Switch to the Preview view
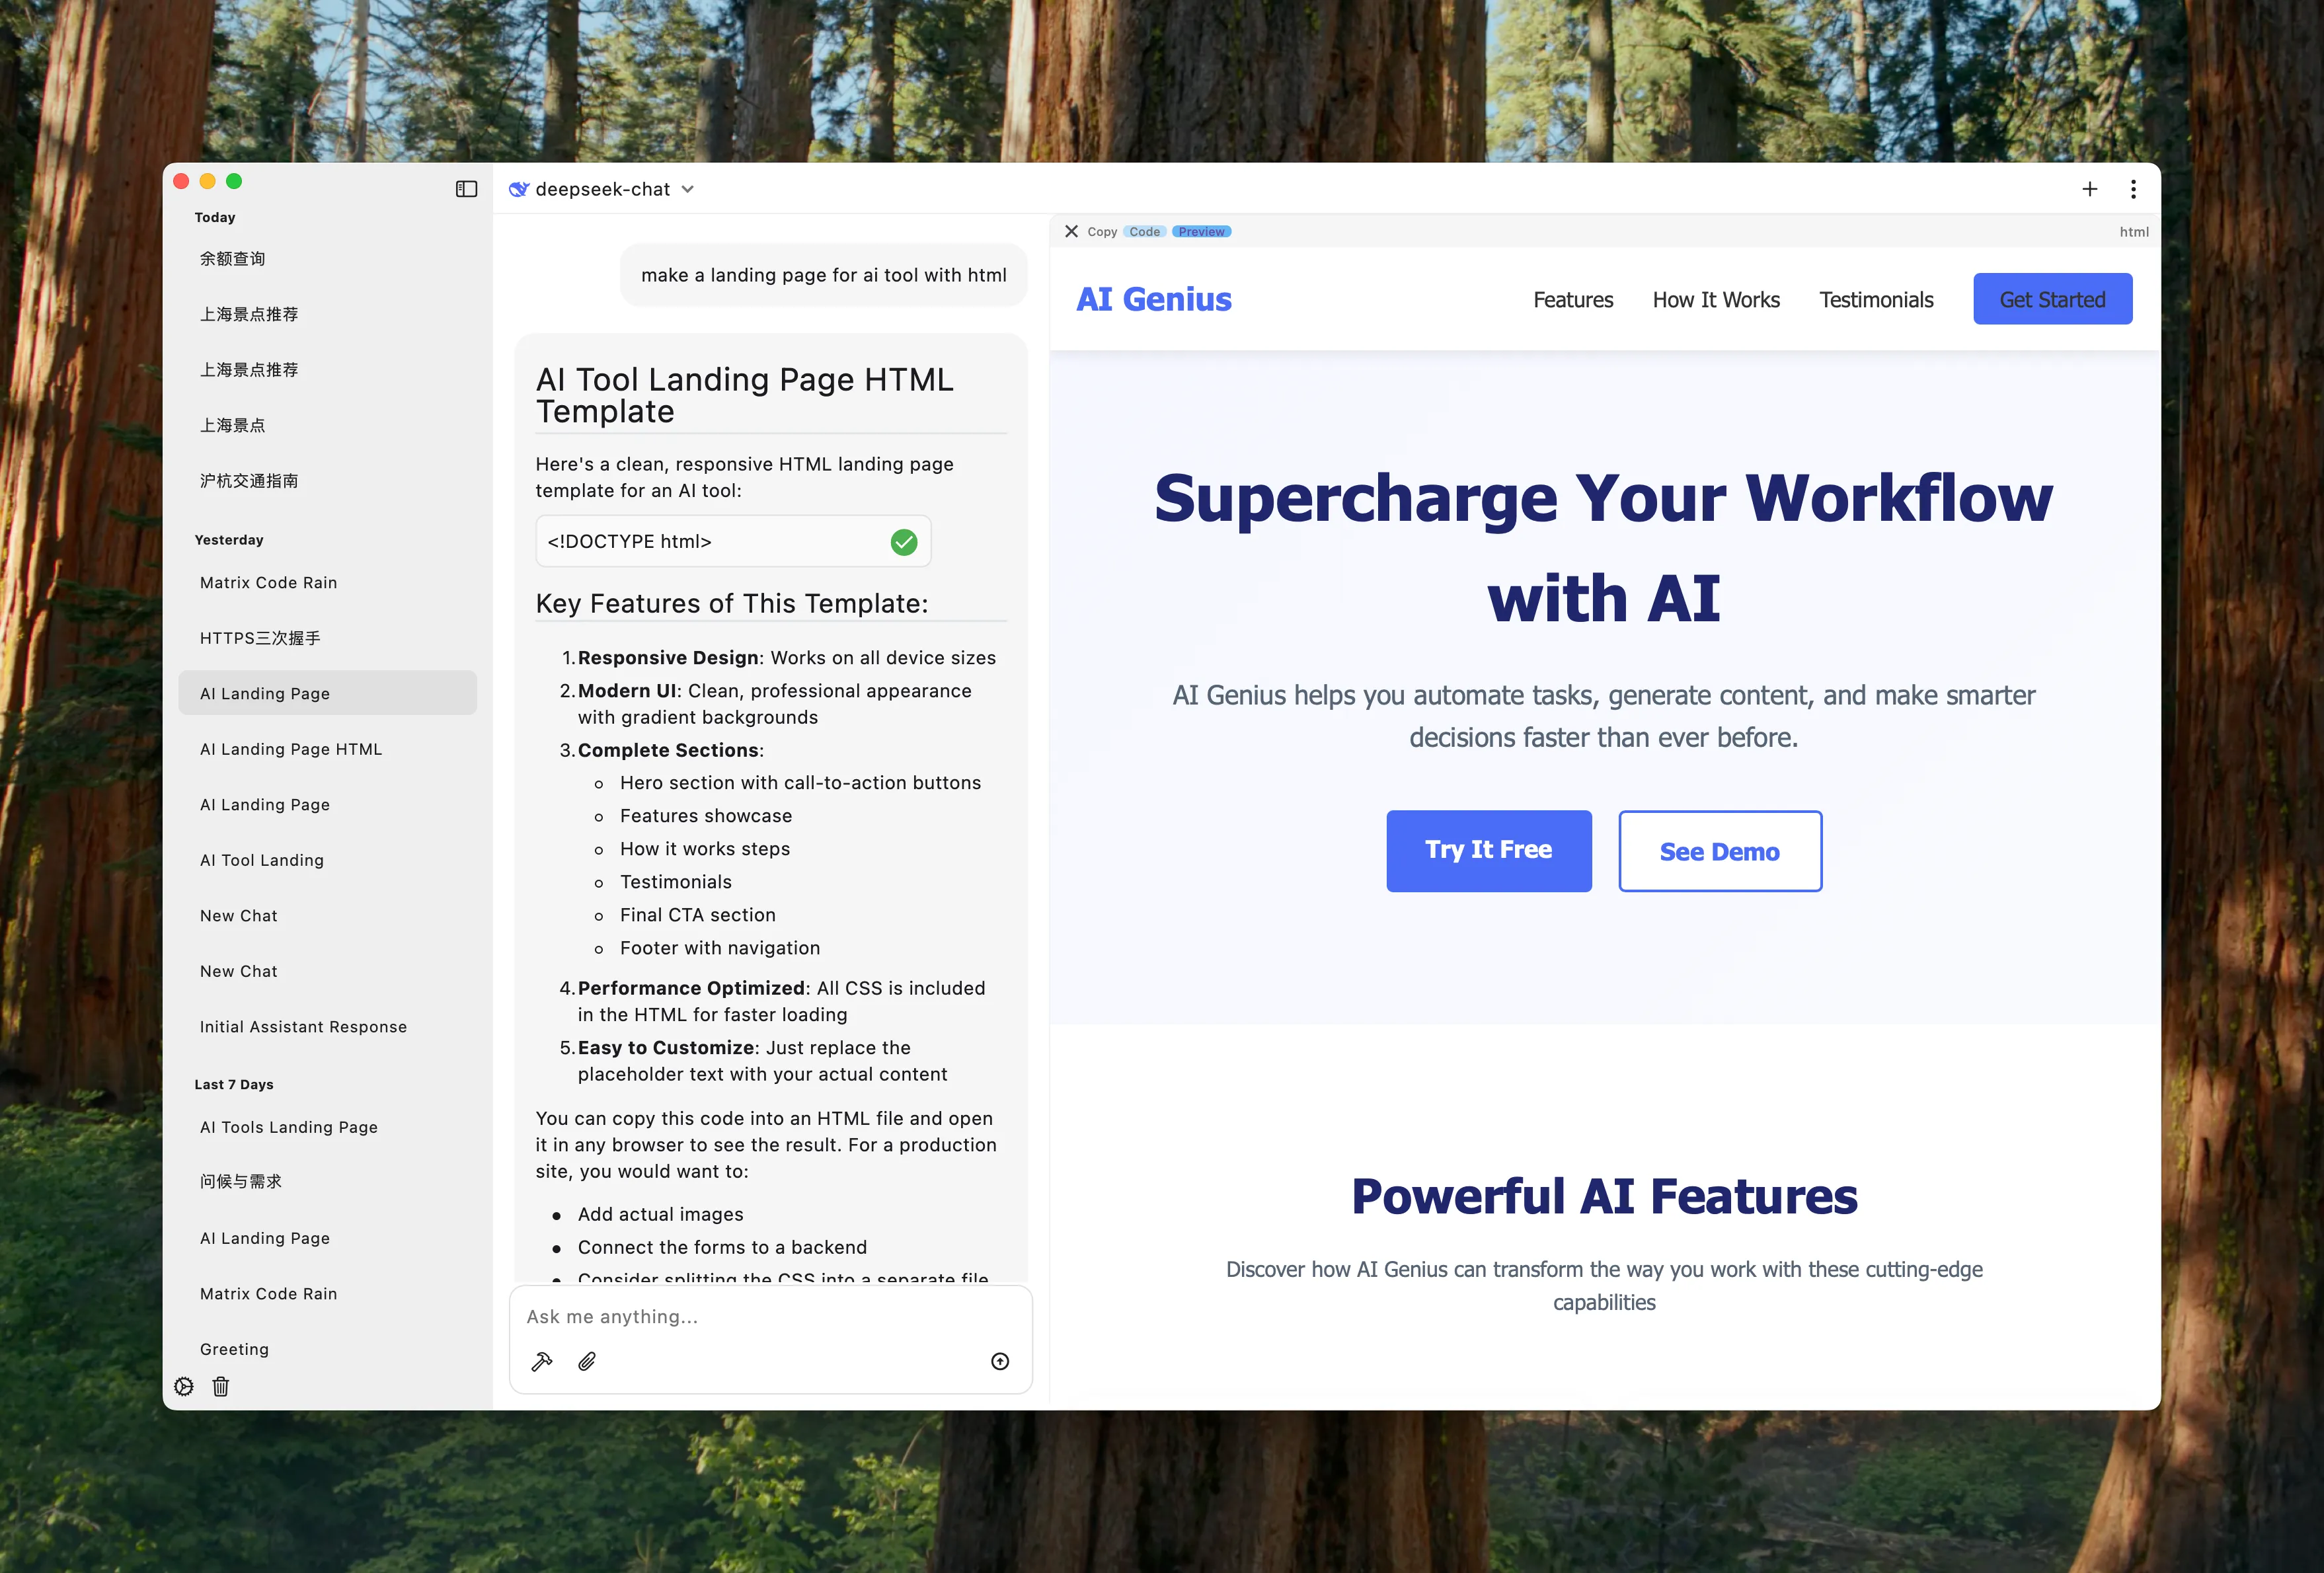Viewport: 2324px width, 1573px height. 1201,231
